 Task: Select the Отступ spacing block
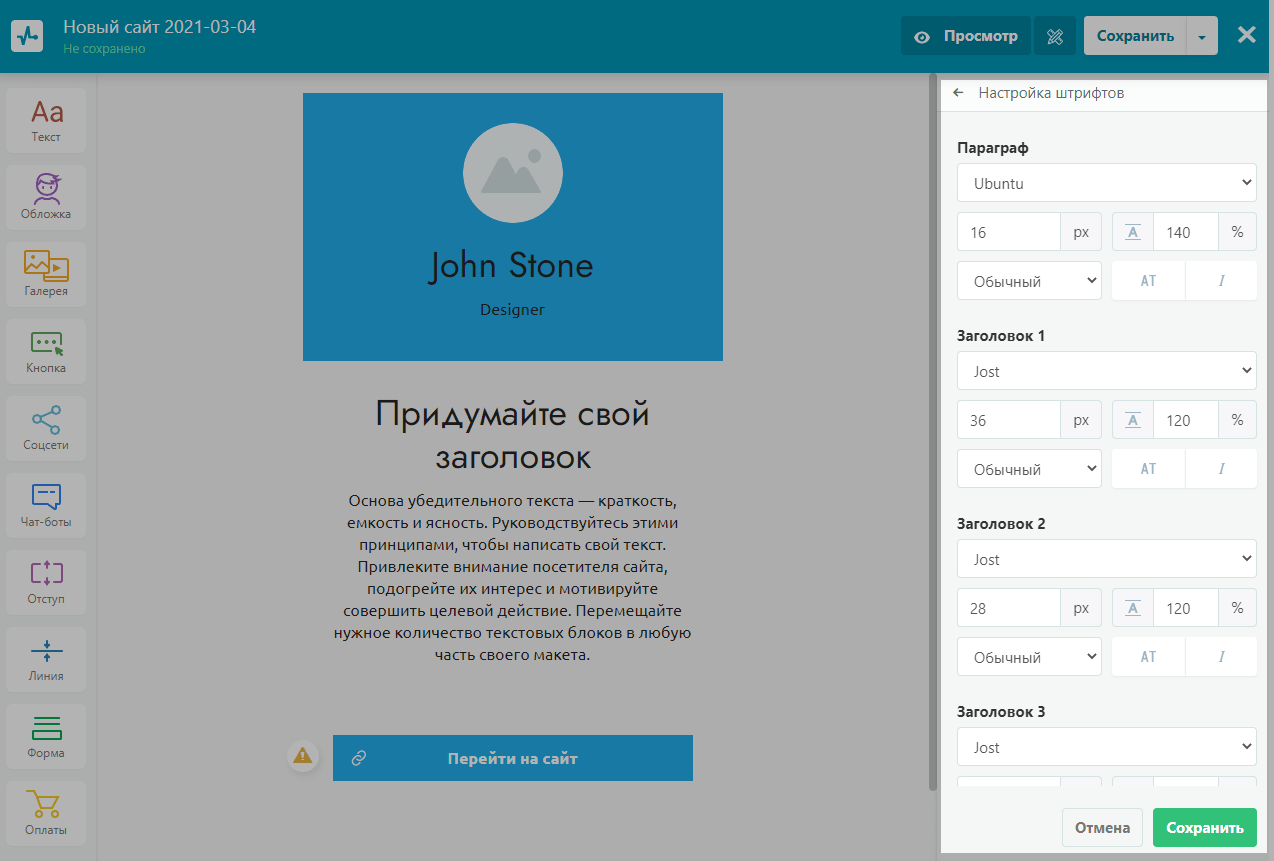click(x=46, y=582)
